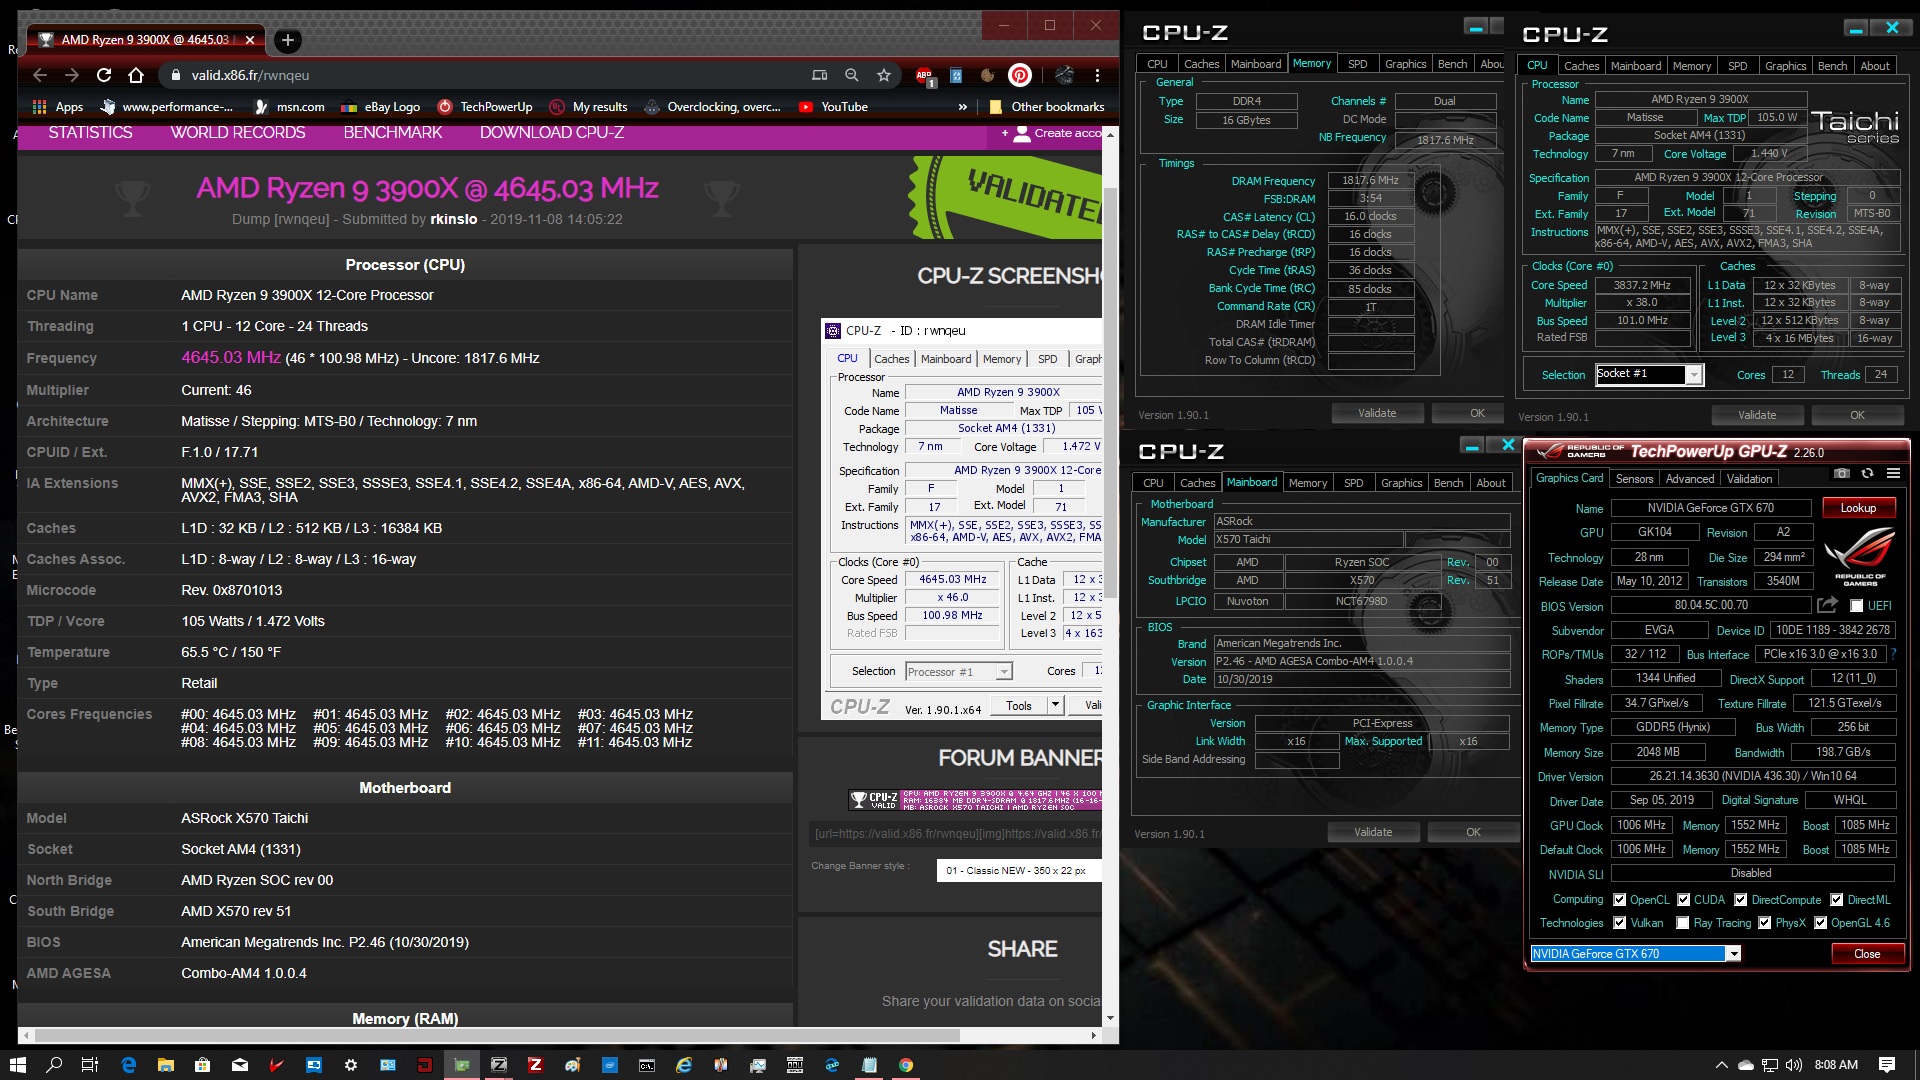Switch to Sensors tab in GPU-Z
This screenshot has height=1080, width=1920.
click(1635, 479)
